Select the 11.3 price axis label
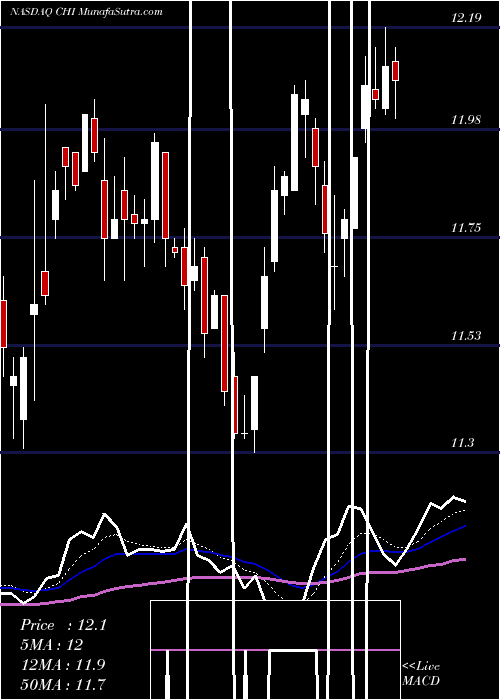This screenshot has height=700, width=500. pos(462,443)
